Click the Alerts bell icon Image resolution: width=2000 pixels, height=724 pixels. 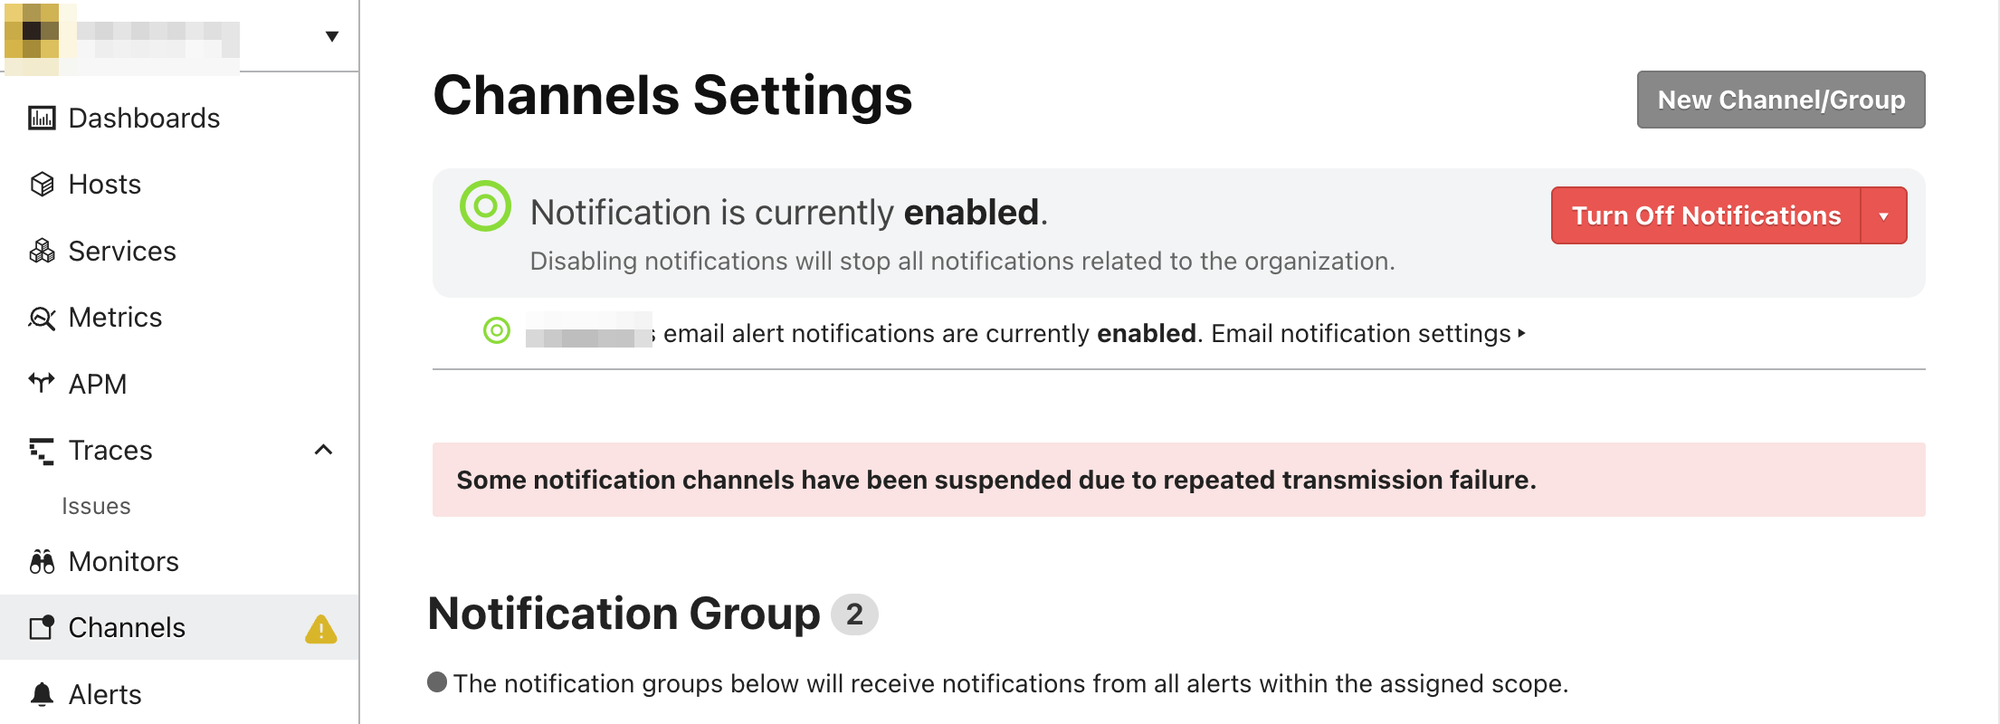(42, 694)
